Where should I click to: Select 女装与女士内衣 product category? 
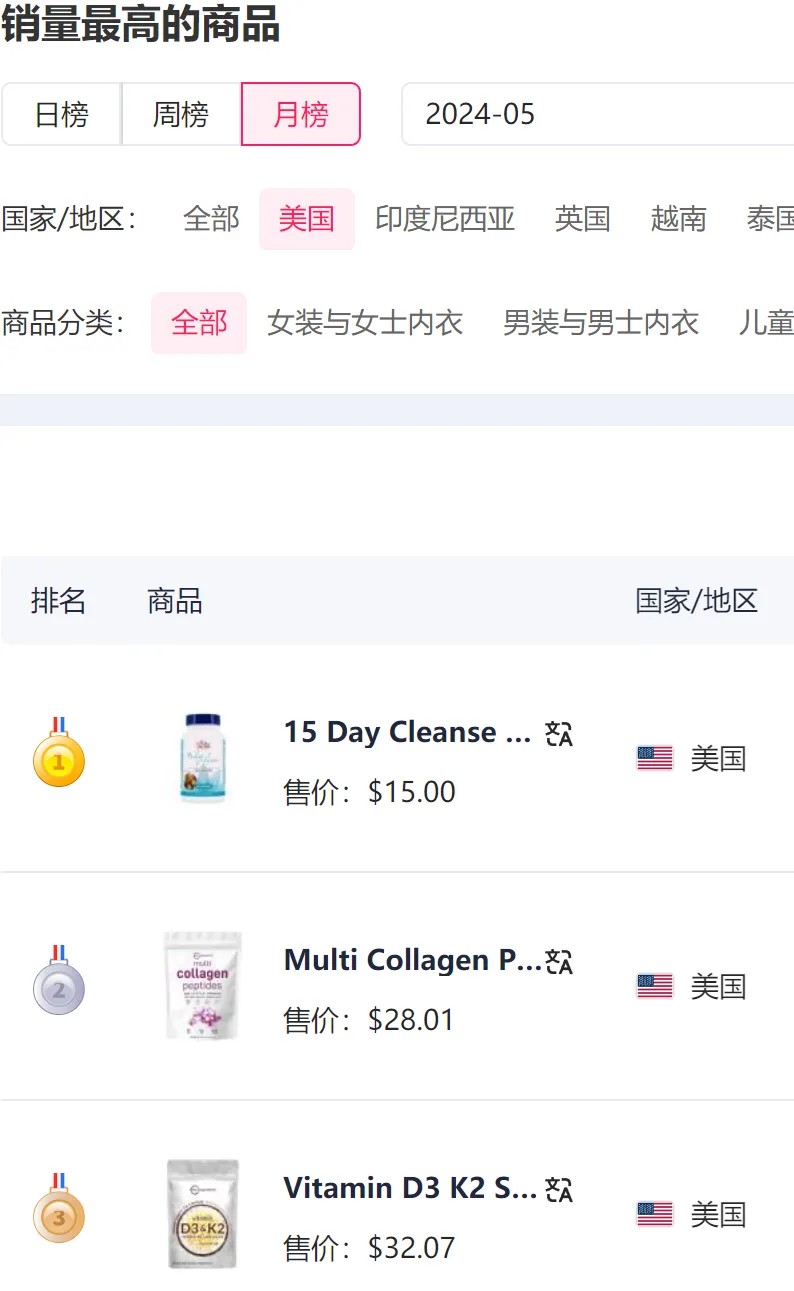pyautogui.click(x=365, y=323)
